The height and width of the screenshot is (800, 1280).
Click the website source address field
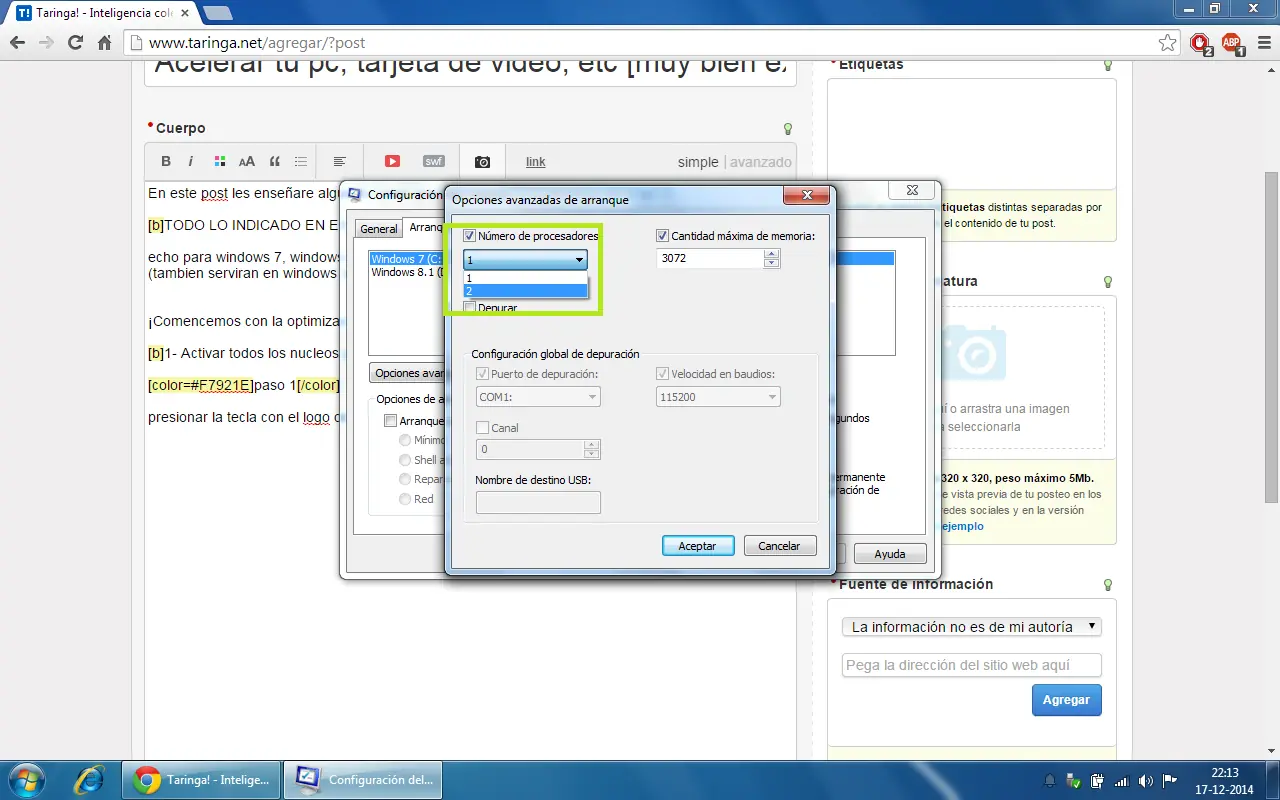coord(972,665)
